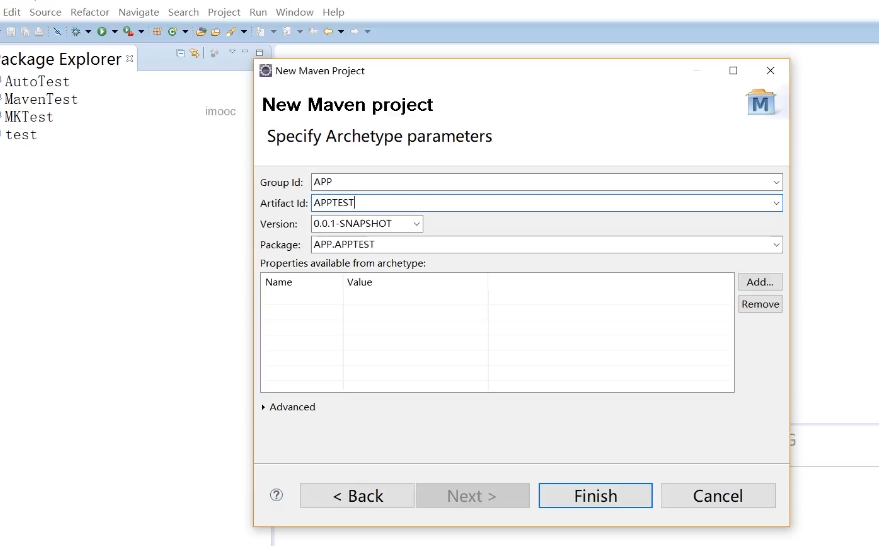Open the Group Id combo dropdown
The image size is (879, 546).
point(776,182)
